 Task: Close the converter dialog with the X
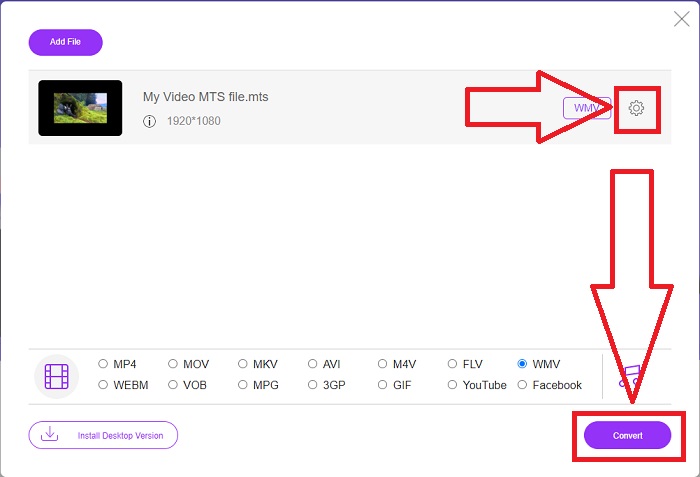click(681, 17)
